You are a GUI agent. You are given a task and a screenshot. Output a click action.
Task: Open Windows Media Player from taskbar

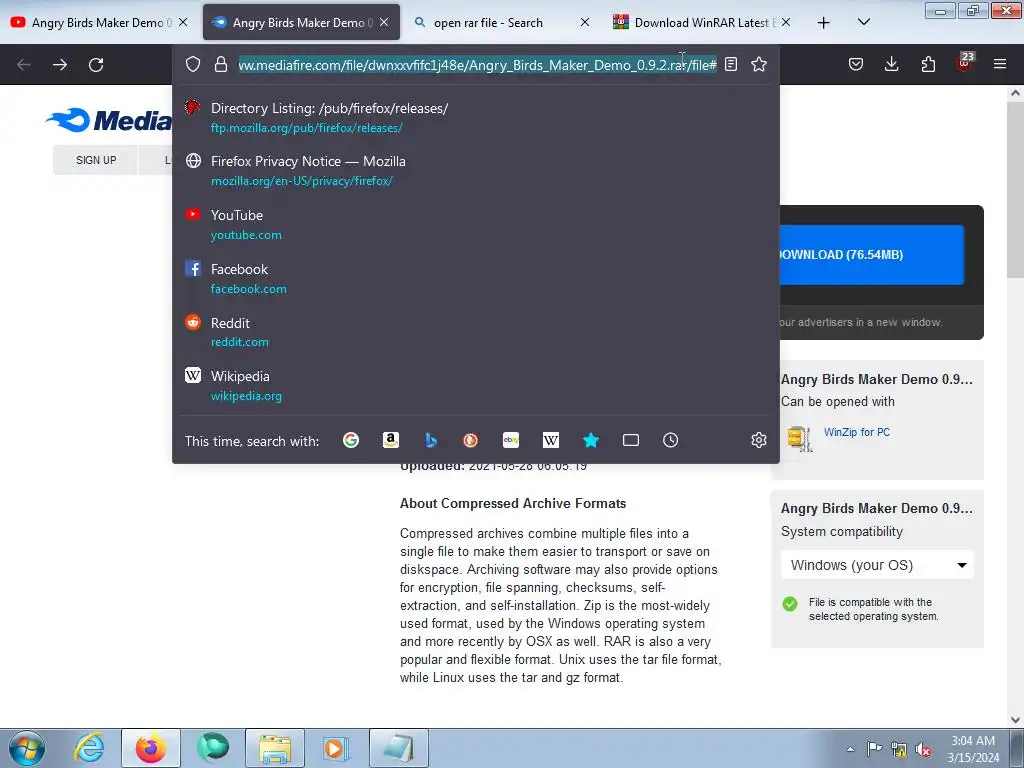[x=336, y=748]
